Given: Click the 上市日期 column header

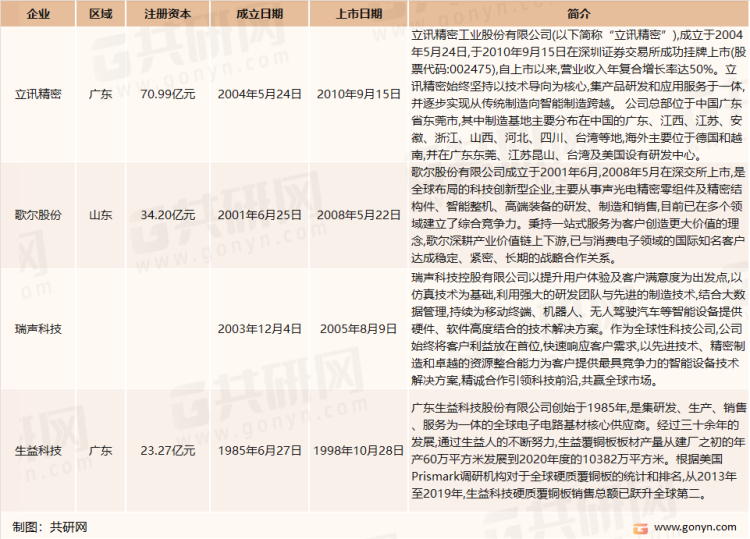Looking at the screenshot, I should 359,14.
